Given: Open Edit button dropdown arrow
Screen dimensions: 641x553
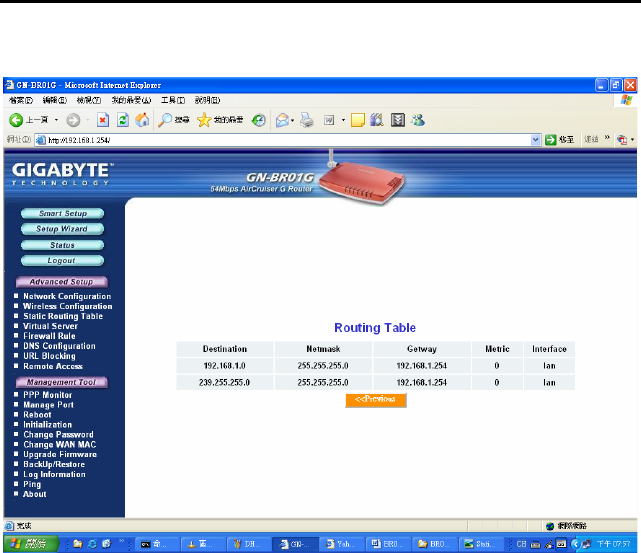Looking at the screenshot, I should point(343,120).
